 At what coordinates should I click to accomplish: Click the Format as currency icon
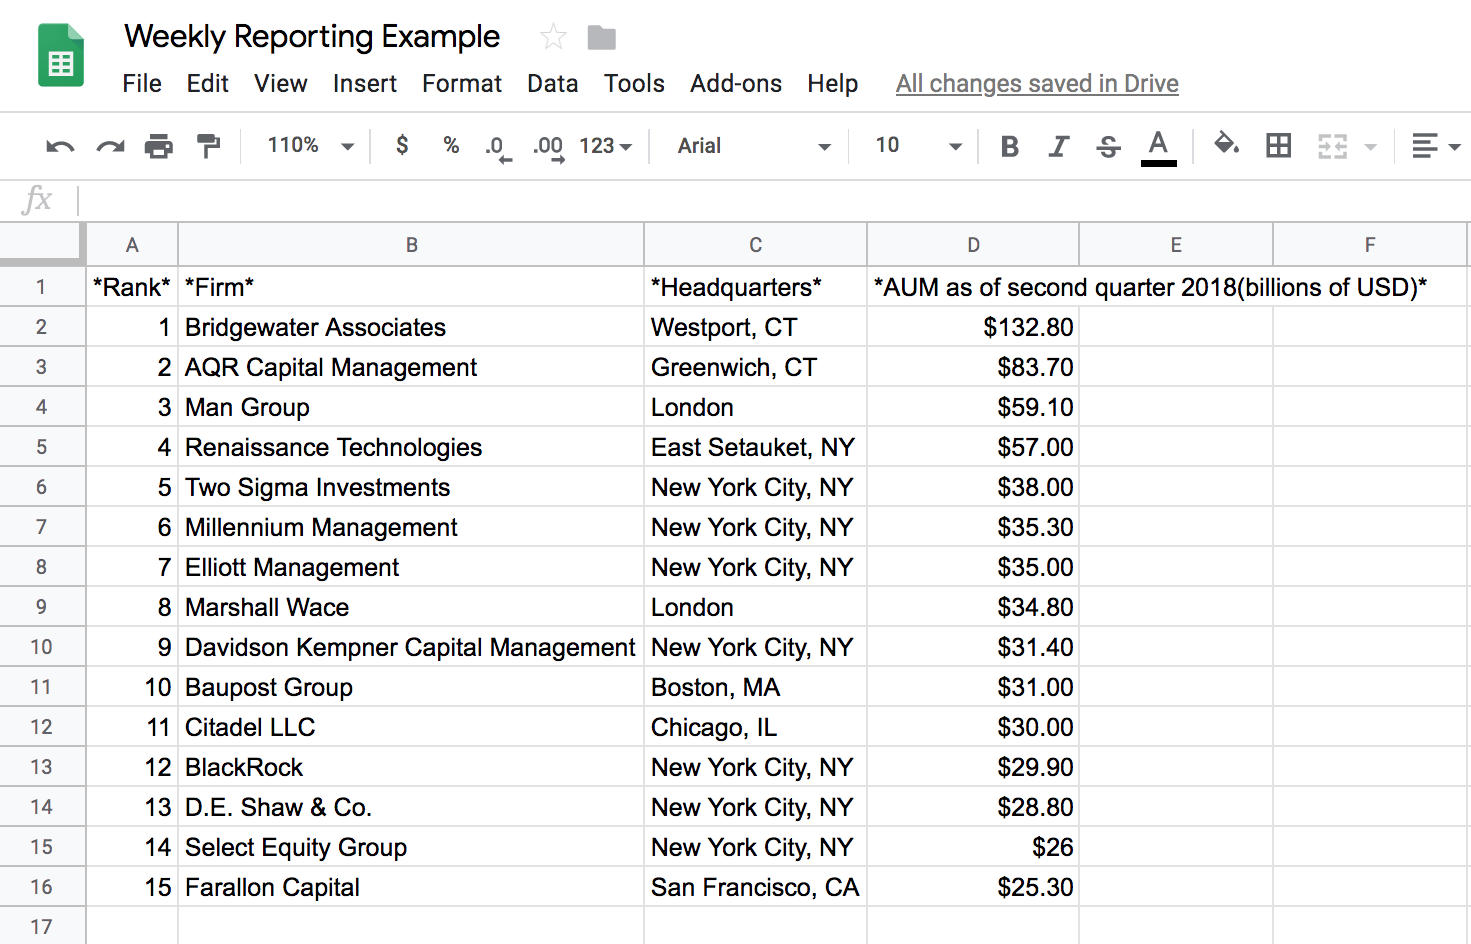click(x=401, y=145)
